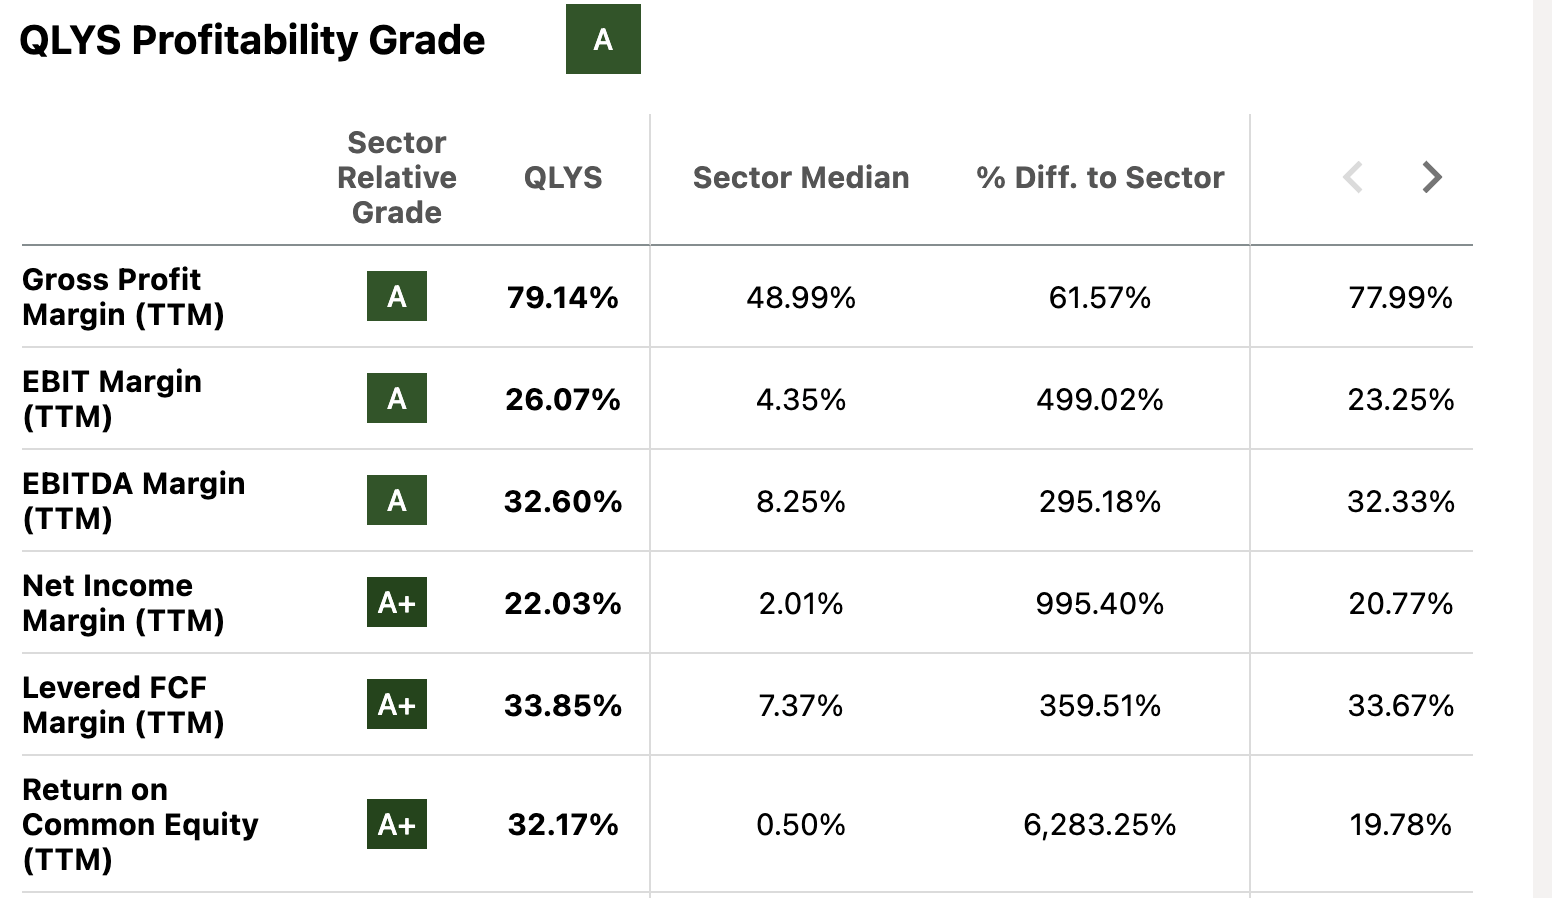The image size is (1552, 898).
Task: Open the Gross Profit Margin (TTM) row label
Action: [112, 296]
